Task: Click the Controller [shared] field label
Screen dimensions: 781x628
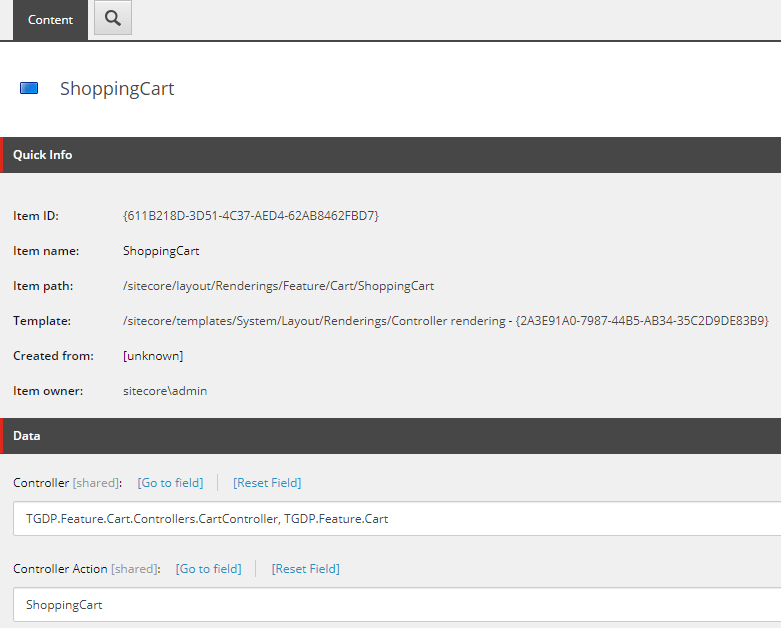Action: (x=66, y=483)
